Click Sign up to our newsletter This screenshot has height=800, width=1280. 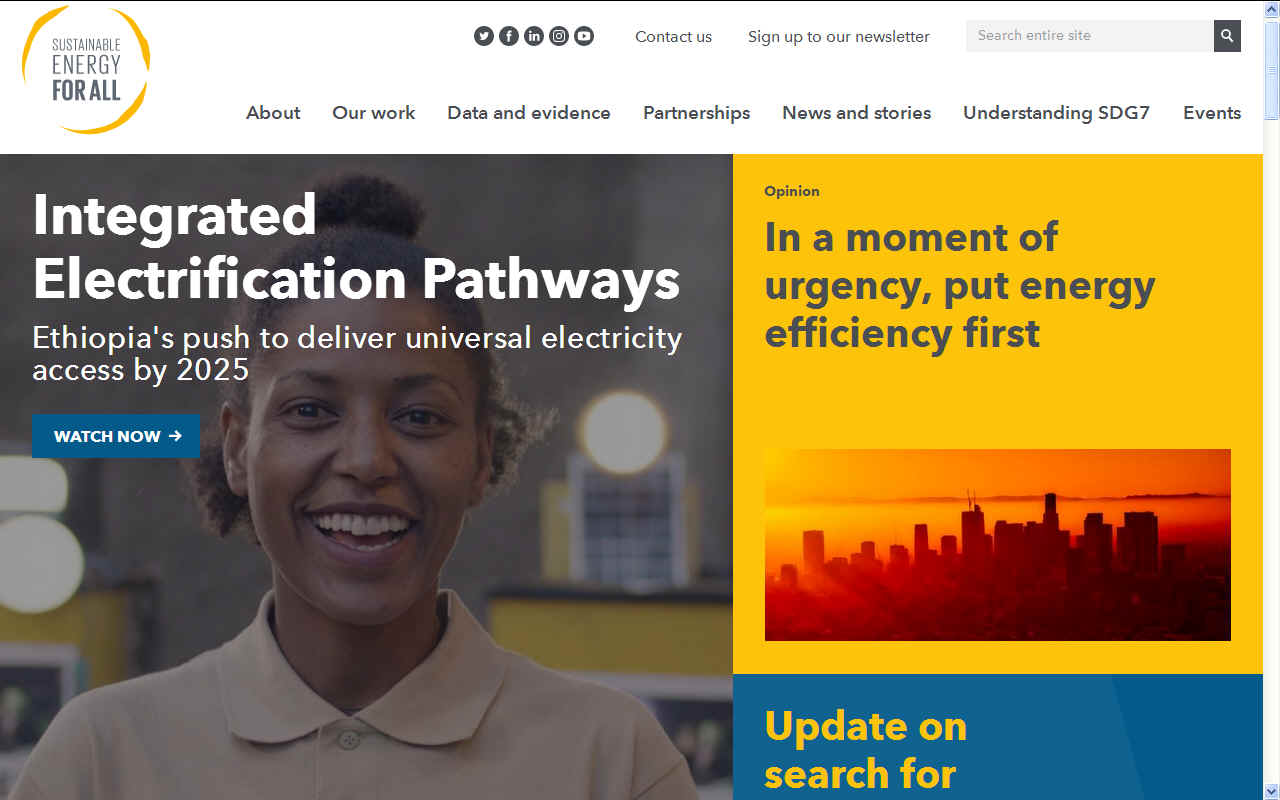tap(839, 36)
